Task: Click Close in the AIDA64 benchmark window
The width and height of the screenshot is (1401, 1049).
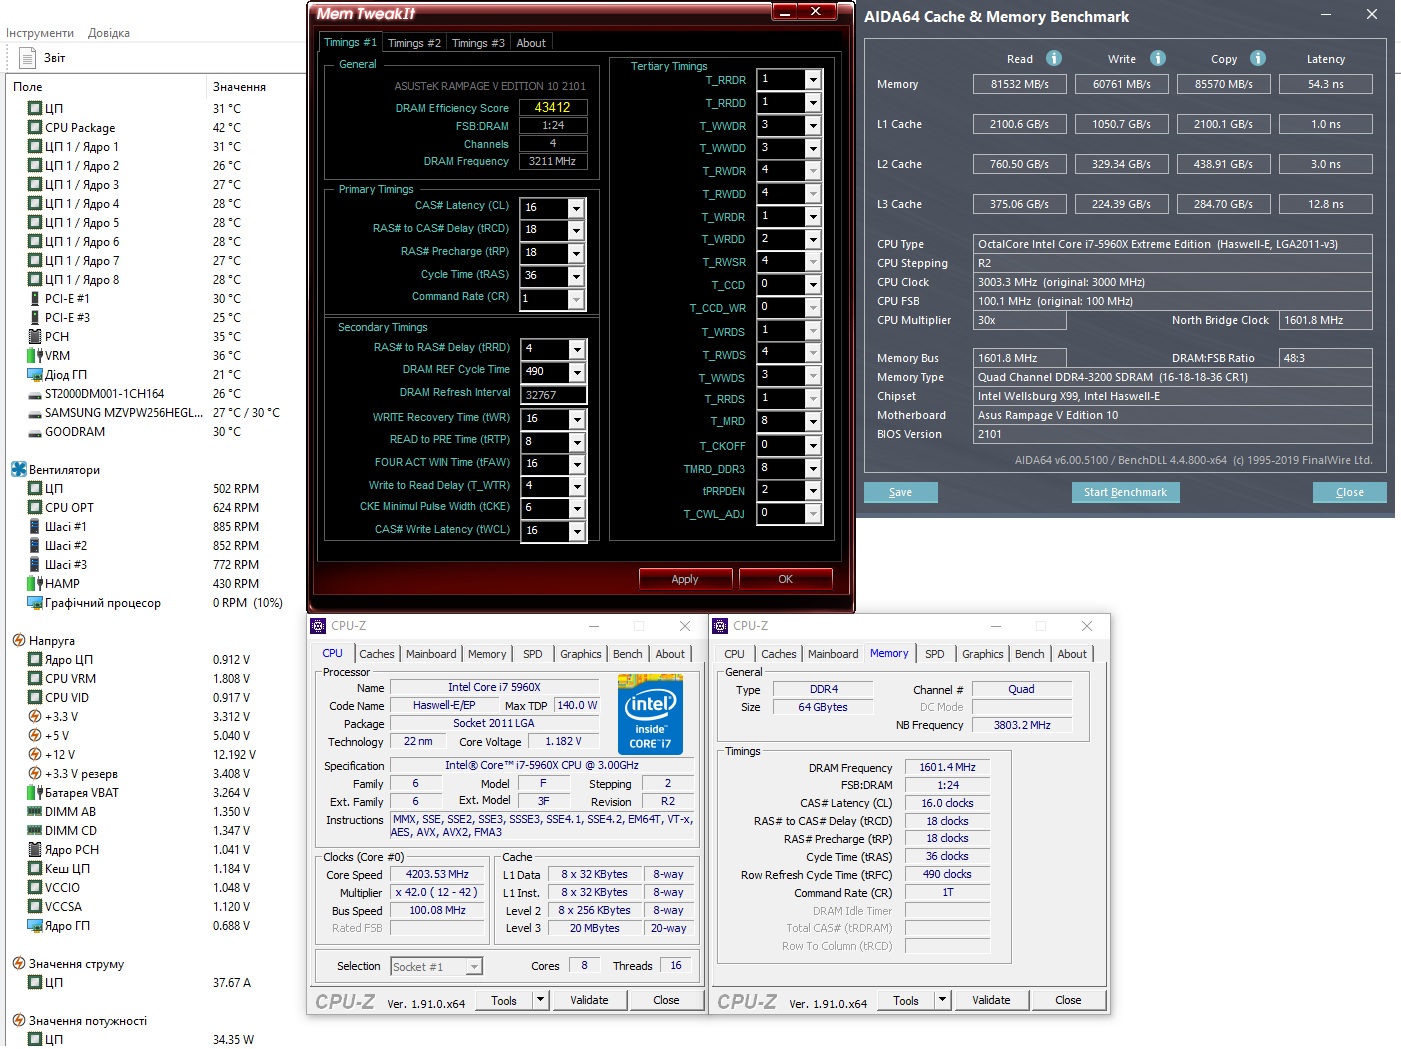Action: (x=1350, y=492)
